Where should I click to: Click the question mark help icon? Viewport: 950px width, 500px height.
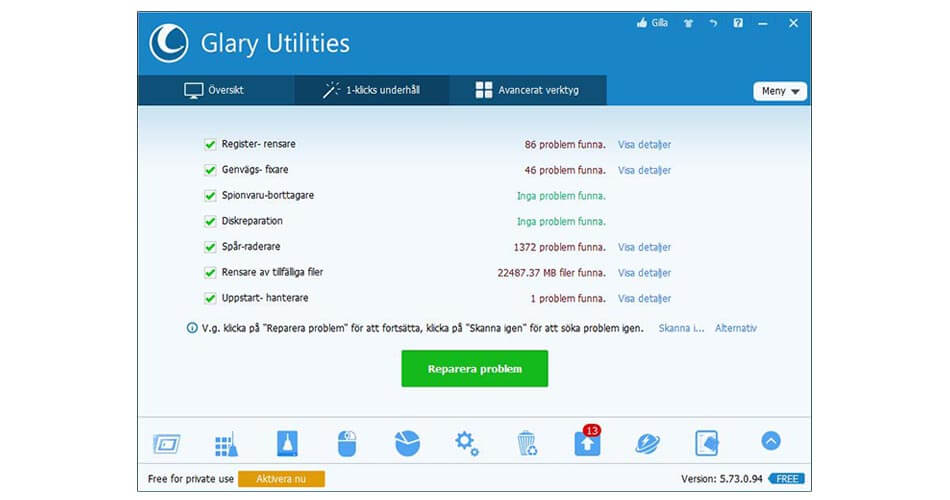click(738, 23)
